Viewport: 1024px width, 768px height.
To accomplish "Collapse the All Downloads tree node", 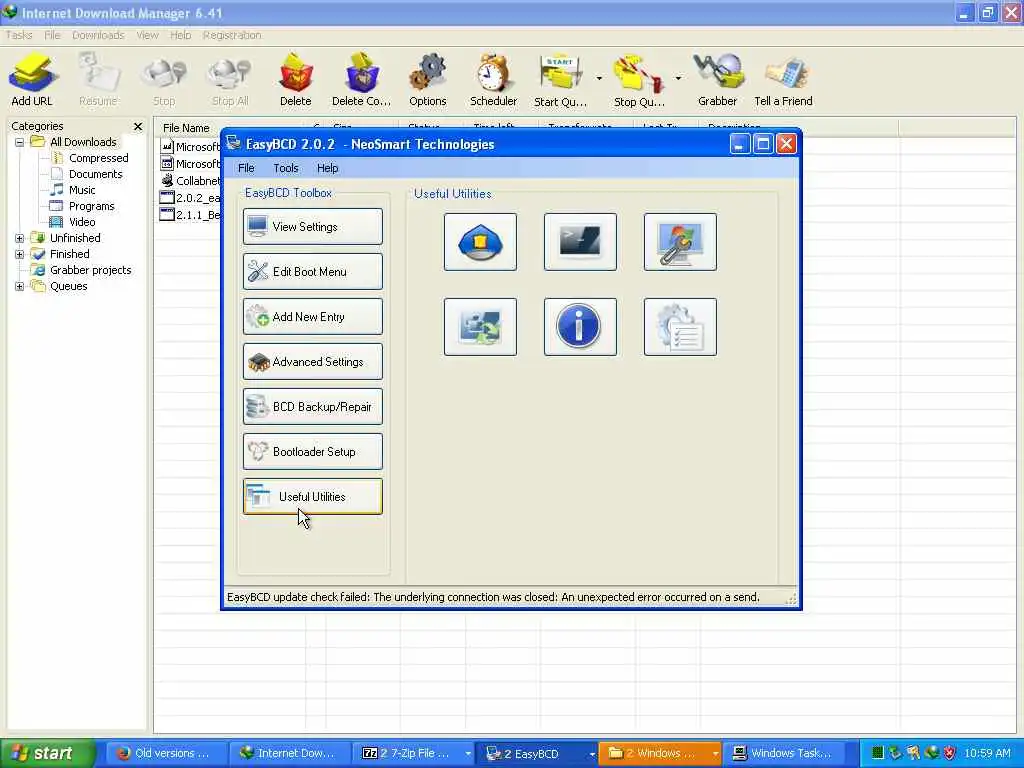I will 20,142.
